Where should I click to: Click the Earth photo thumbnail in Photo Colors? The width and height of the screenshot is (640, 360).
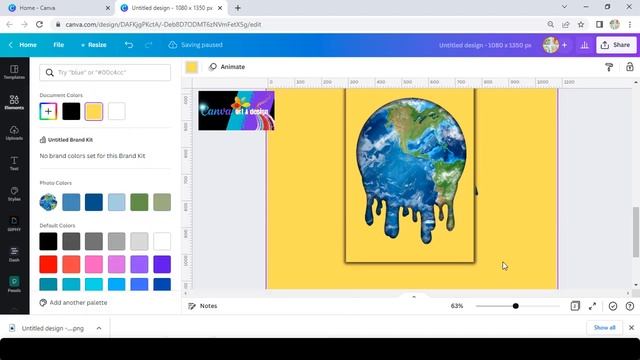click(x=48, y=202)
